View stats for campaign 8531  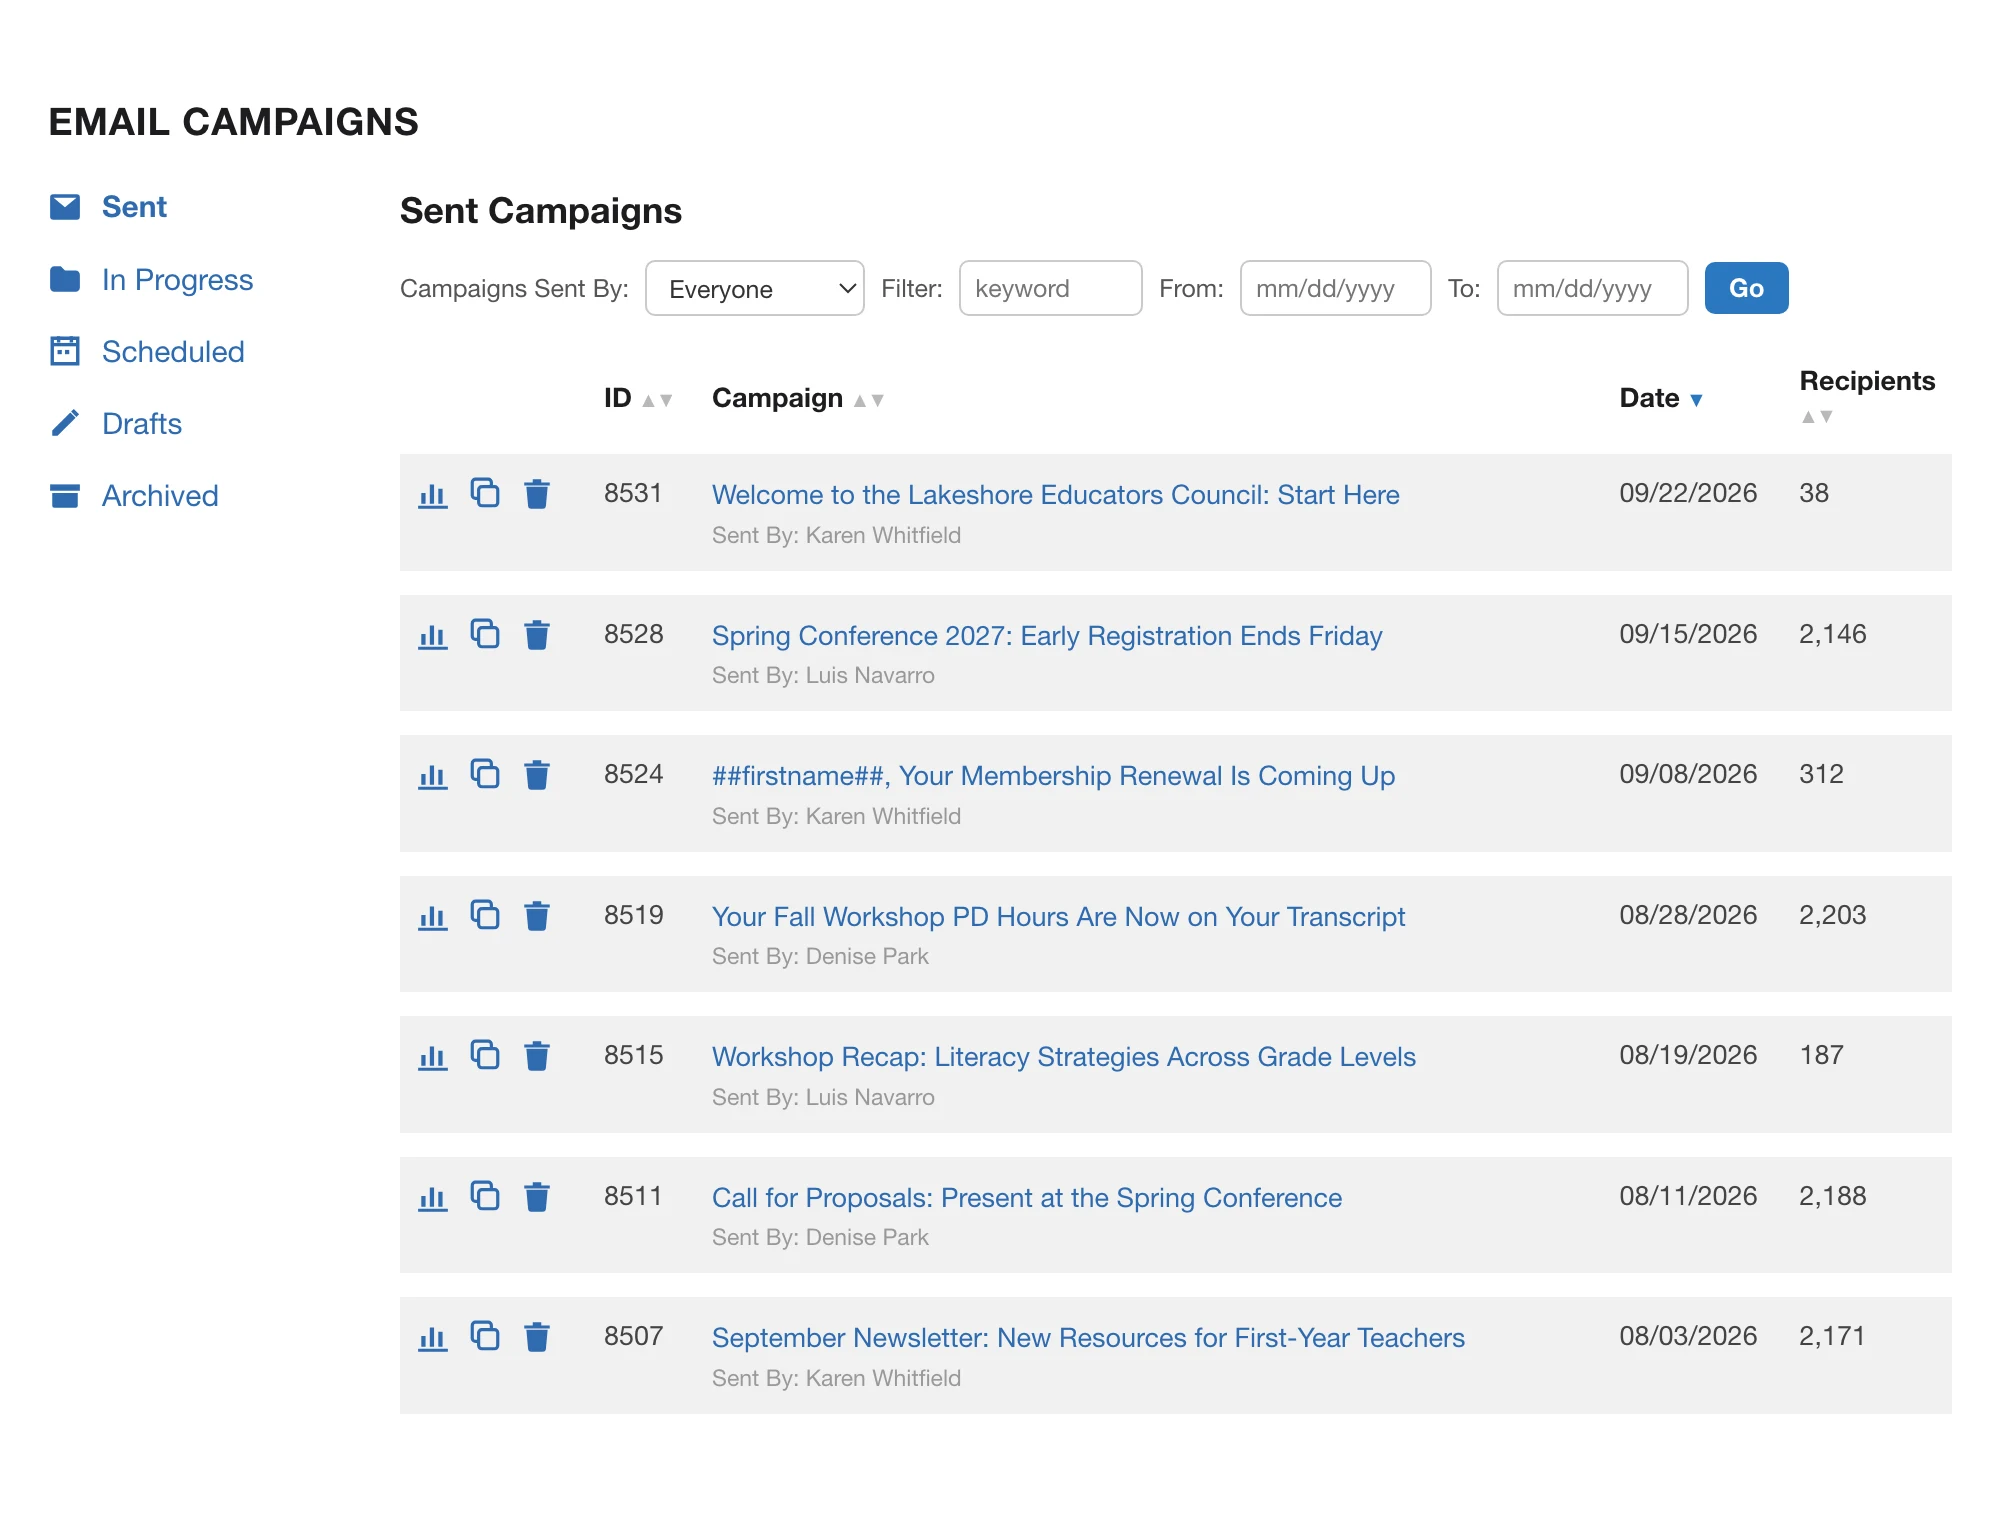point(432,494)
